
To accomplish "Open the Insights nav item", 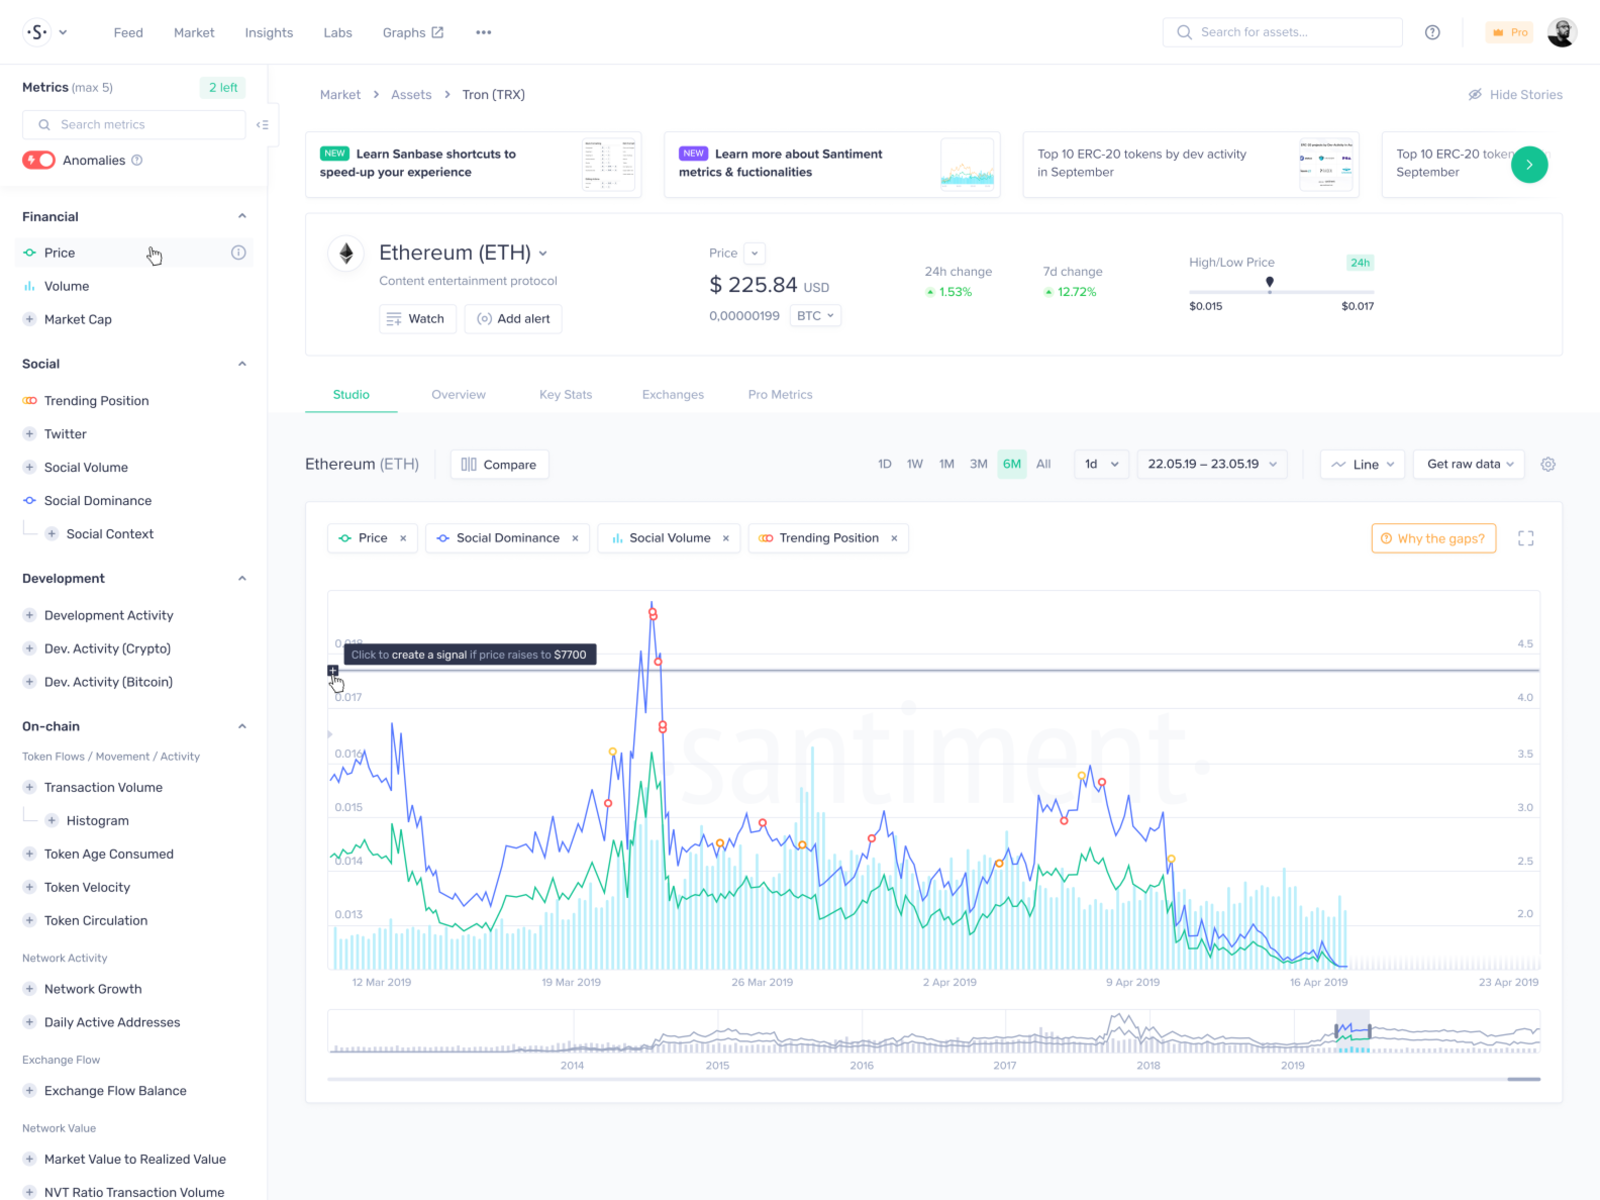I will pos(269,33).
